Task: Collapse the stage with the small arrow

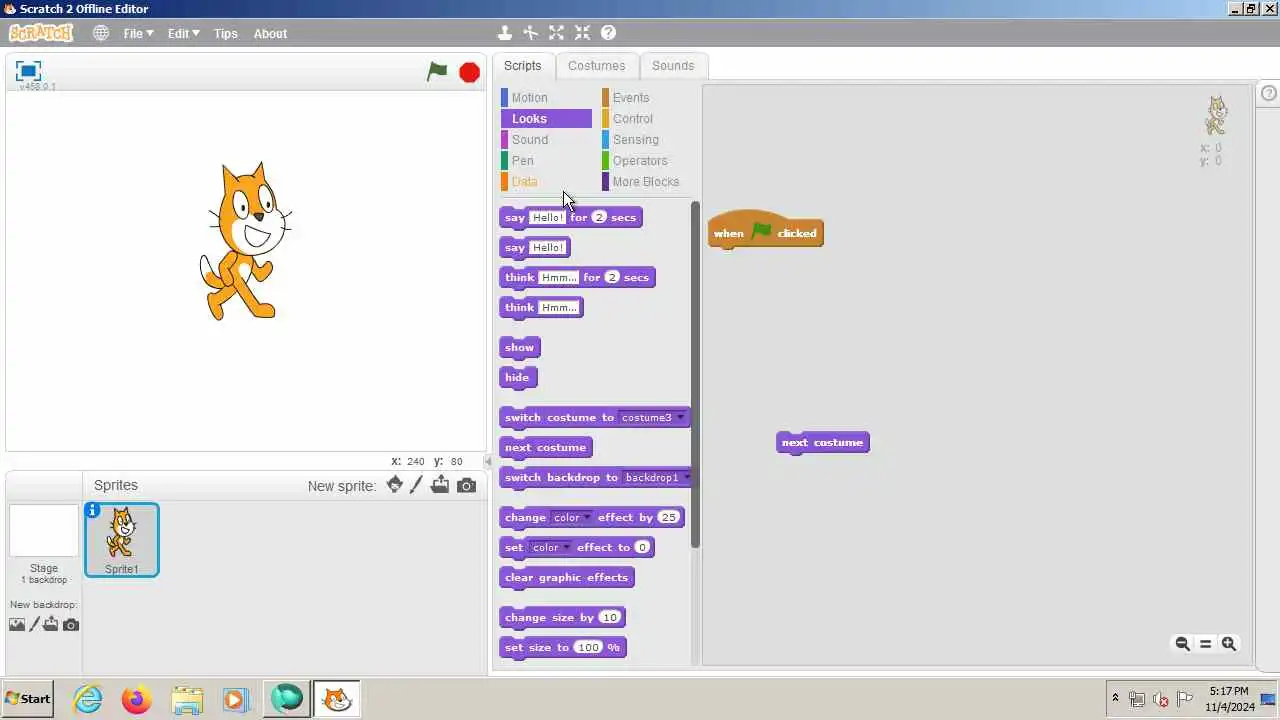Action: coord(489,461)
